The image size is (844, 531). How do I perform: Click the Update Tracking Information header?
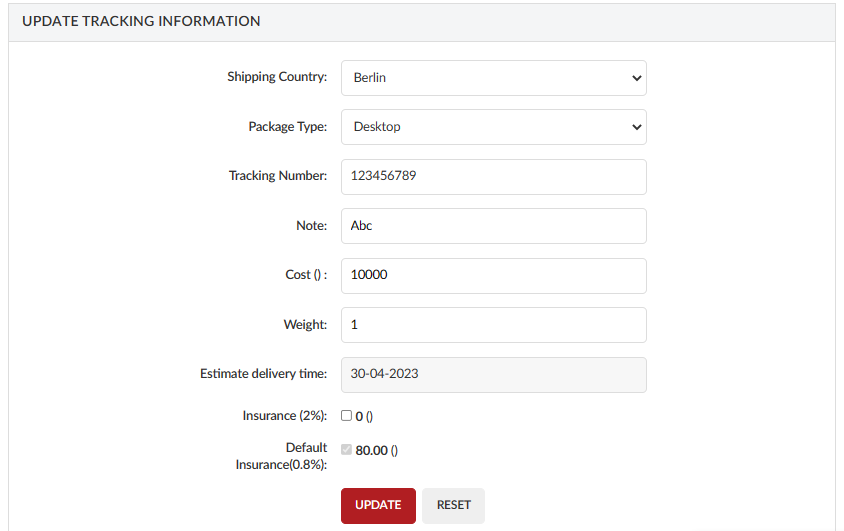point(141,21)
